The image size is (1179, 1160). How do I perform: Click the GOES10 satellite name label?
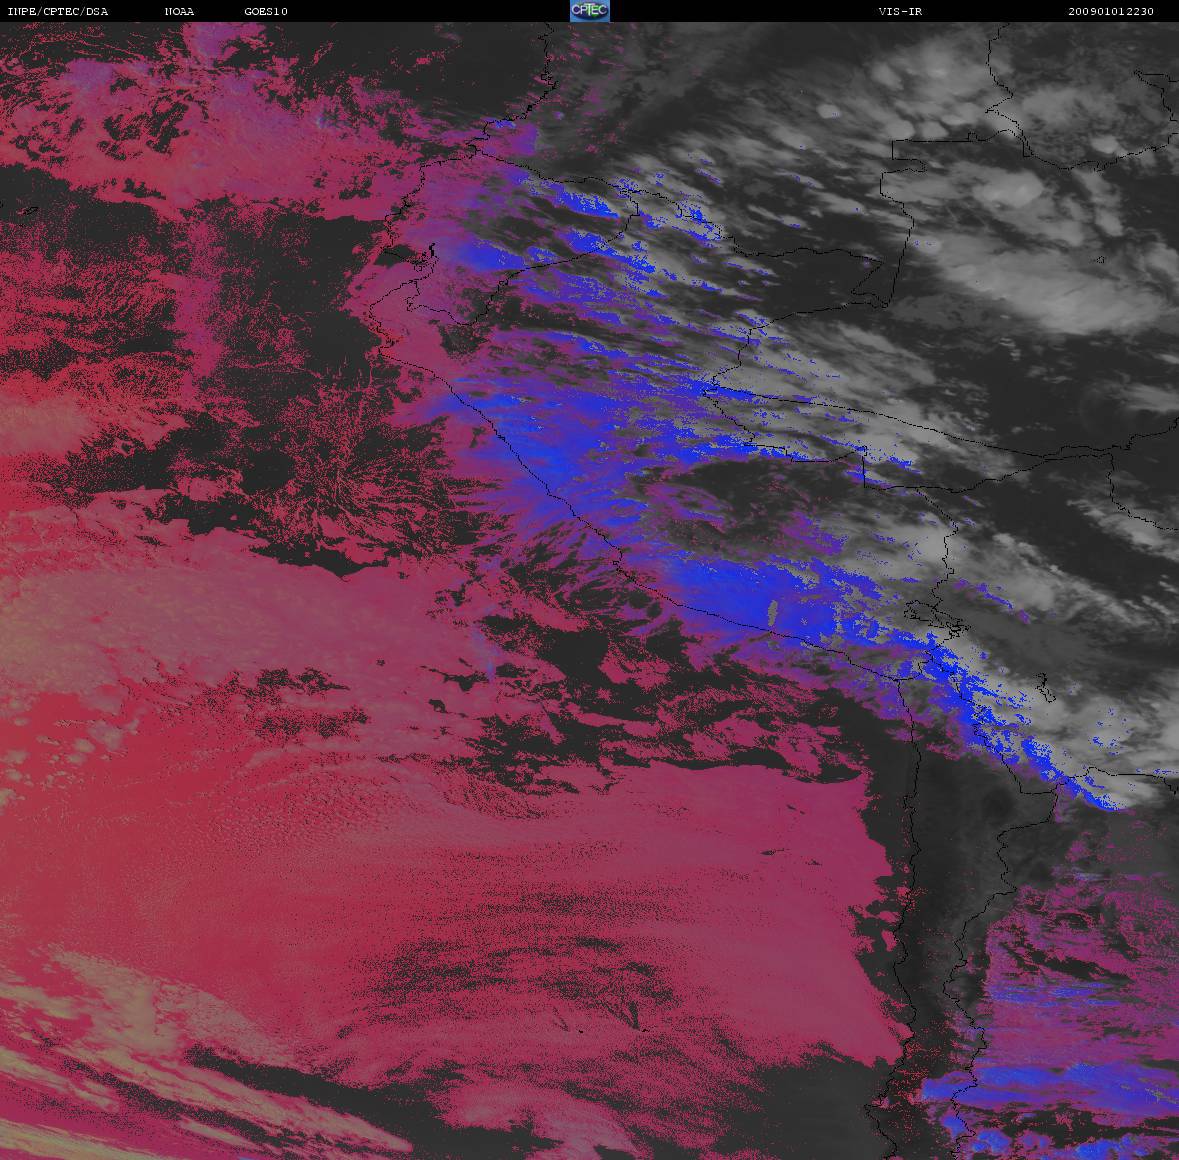click(266, 11)
